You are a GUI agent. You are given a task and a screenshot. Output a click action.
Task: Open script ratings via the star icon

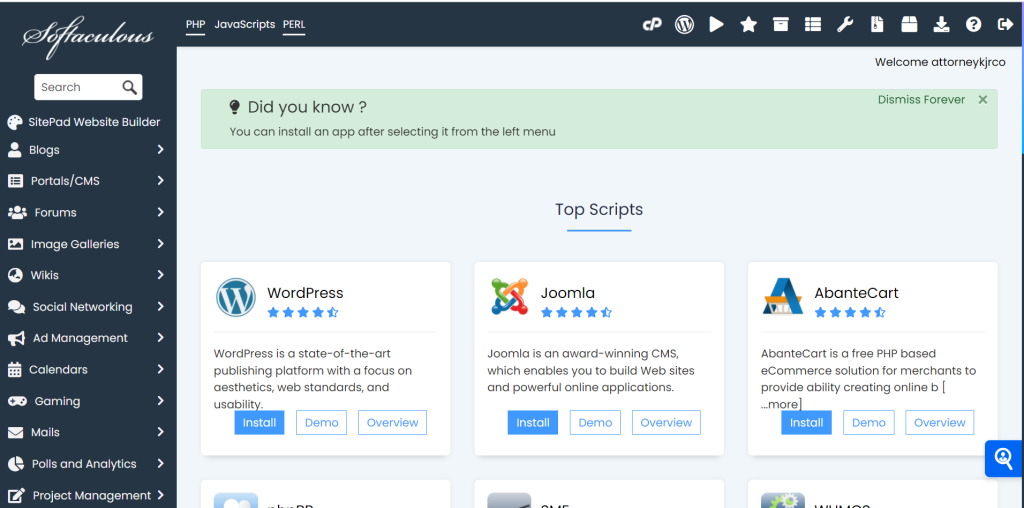click(x=748, y=24)
